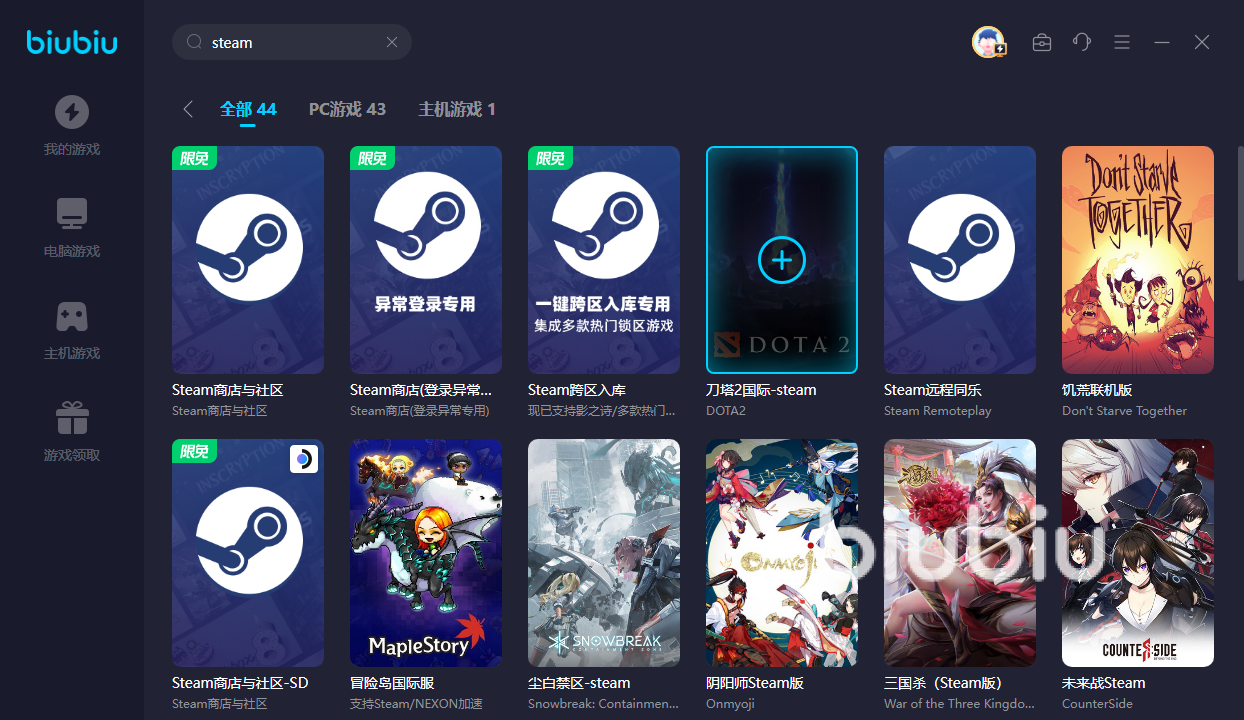Screen dimensions: 1244x720
Task: Open the hamburger menu icon
Action: point(1121,42)
